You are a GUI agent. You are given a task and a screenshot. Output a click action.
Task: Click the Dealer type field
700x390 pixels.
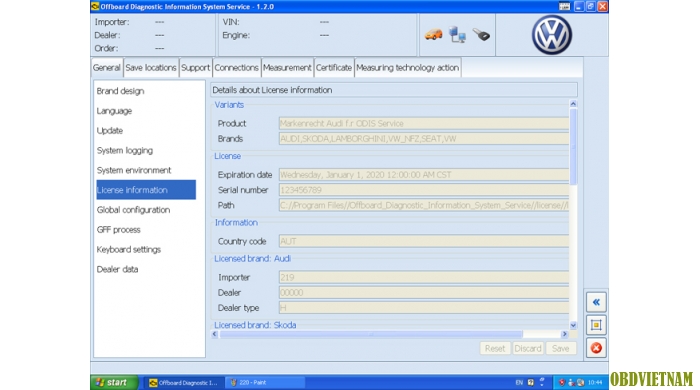pyautogui.click(x=424, y=308)
